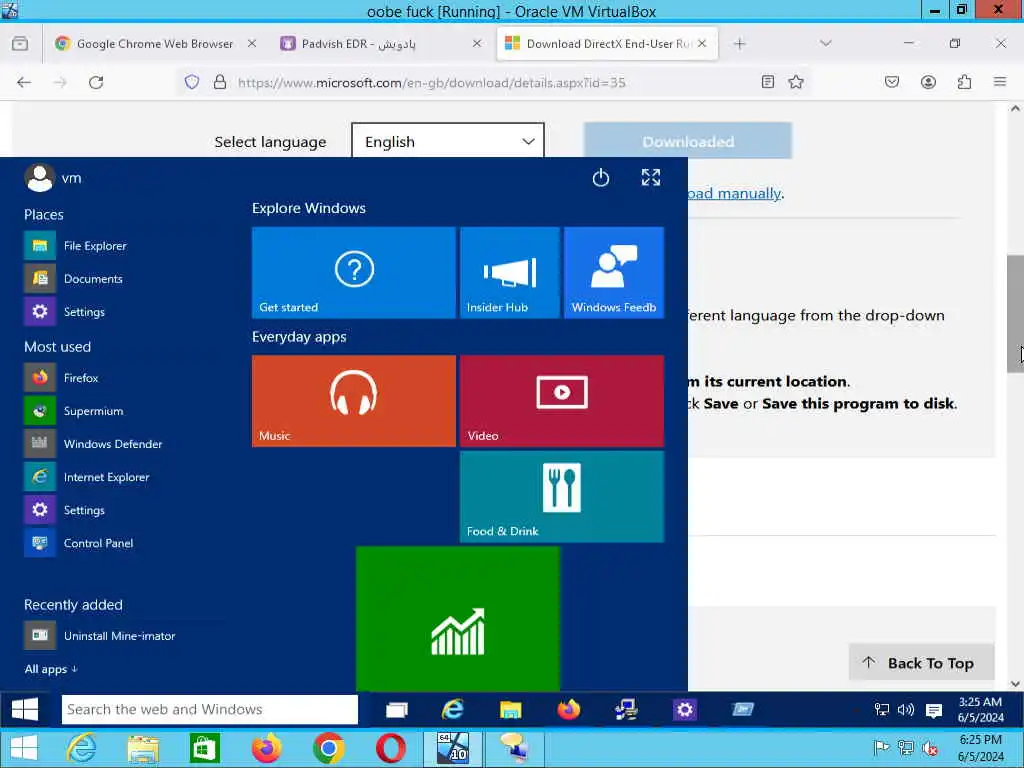This screenshot has height=768, width=1024.
Task: Open Firefox View icon left of tabs
Action: click(x=20, y=44)
